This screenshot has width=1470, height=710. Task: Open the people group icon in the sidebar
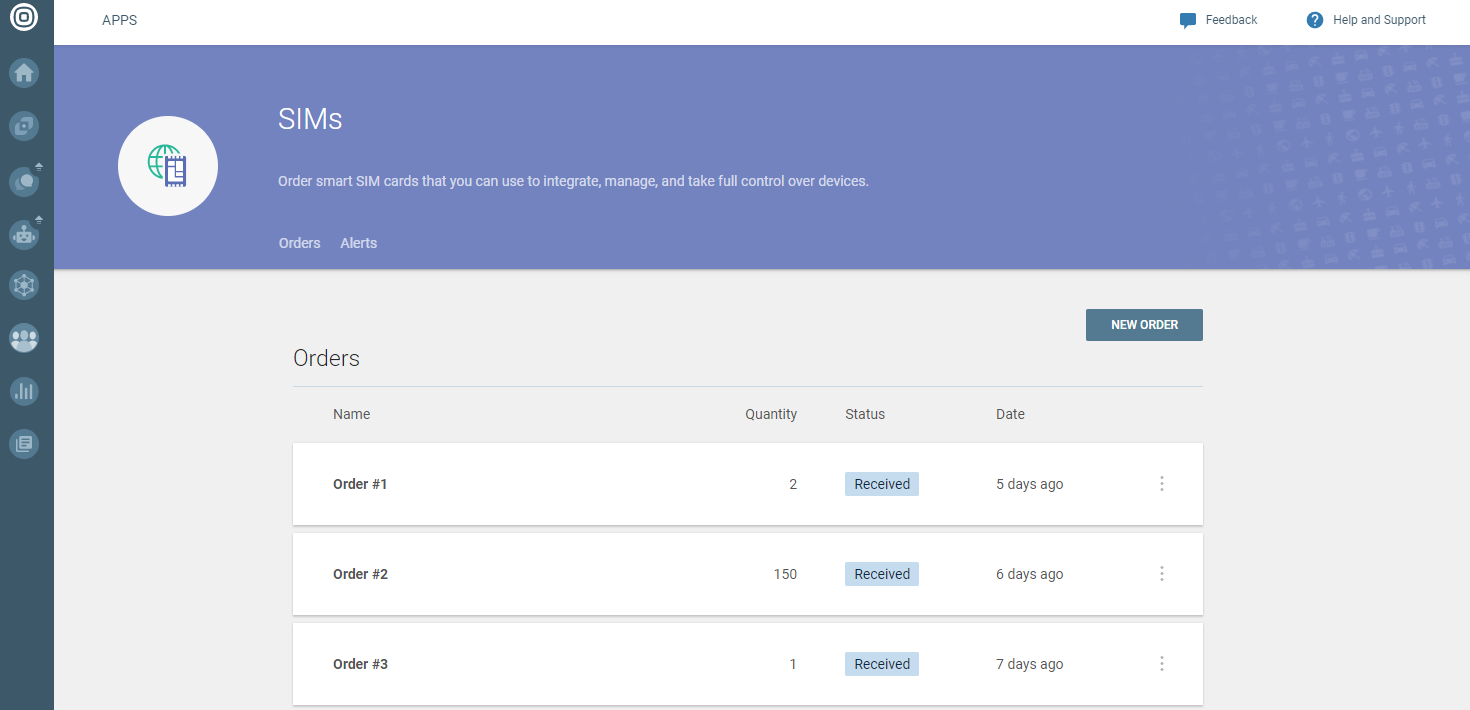tap(24, 338)
